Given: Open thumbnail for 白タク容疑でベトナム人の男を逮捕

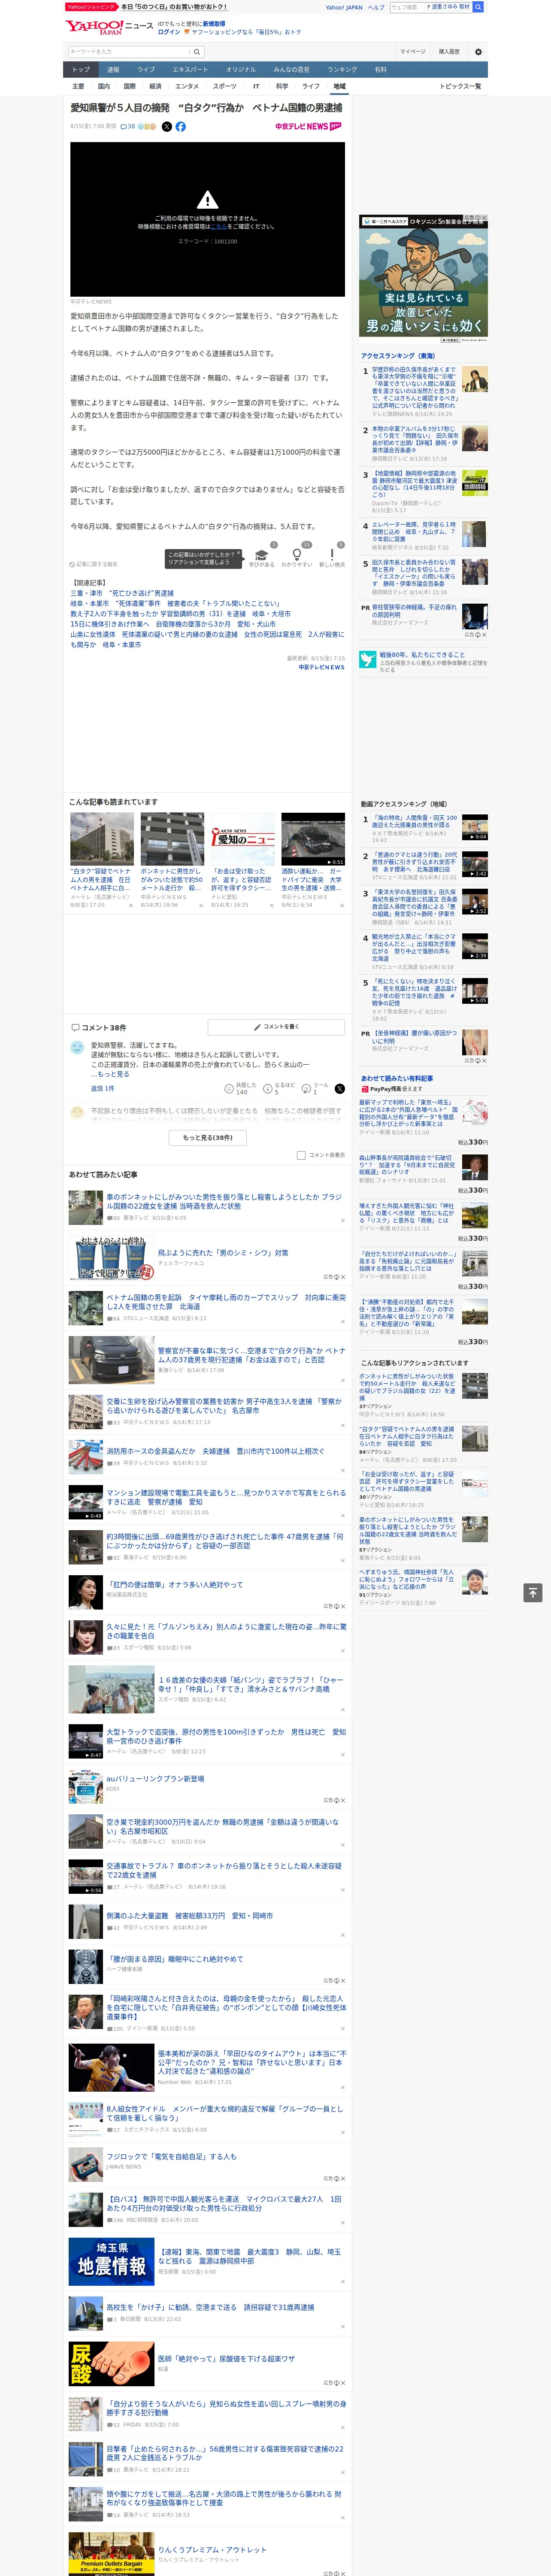Looking at the screenshot, I should (x=102, y=839).
